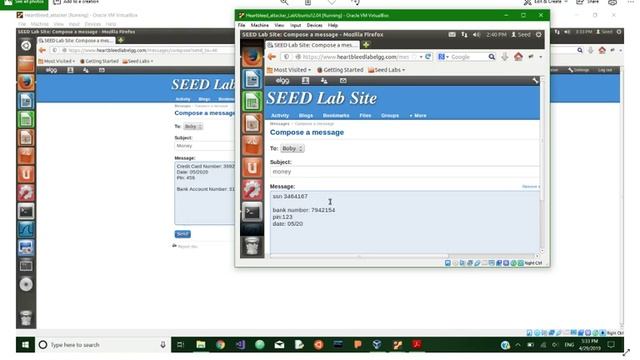The height and width of the screenshot is (360, 640).
Task: Select the Compose a message Firefox tab, front VM
Action: pyautogui.click(x=312, y=45)
